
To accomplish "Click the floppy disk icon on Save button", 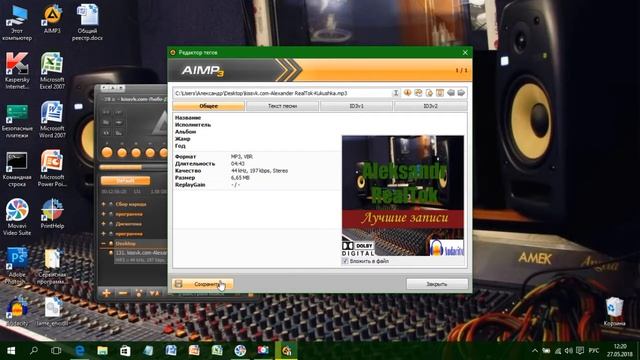I will tap(178, 284).
